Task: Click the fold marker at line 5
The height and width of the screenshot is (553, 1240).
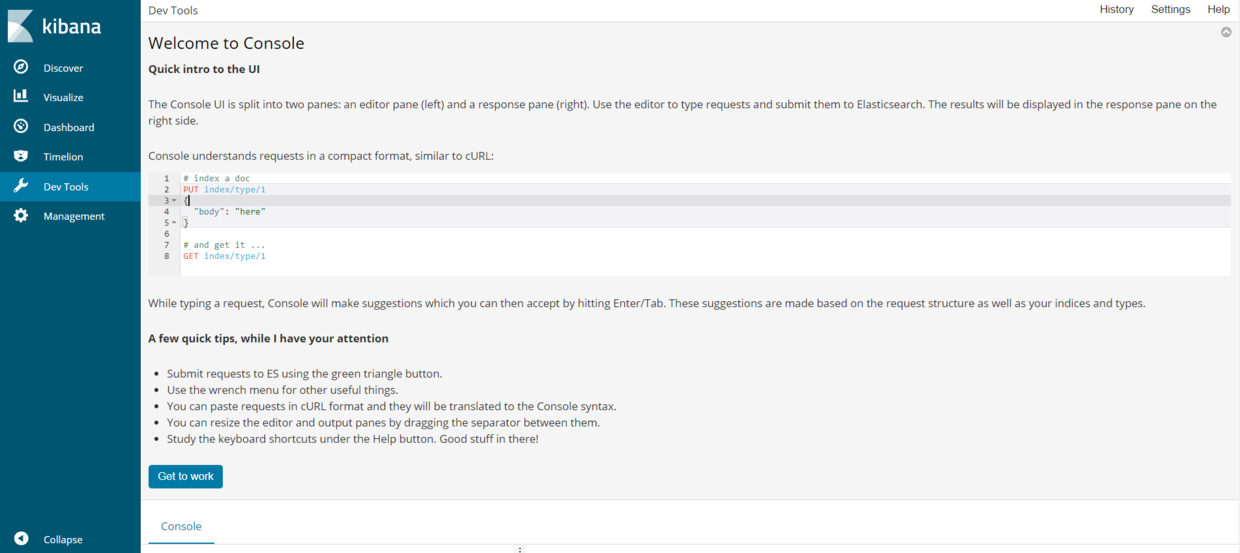Action: point(174,223)
